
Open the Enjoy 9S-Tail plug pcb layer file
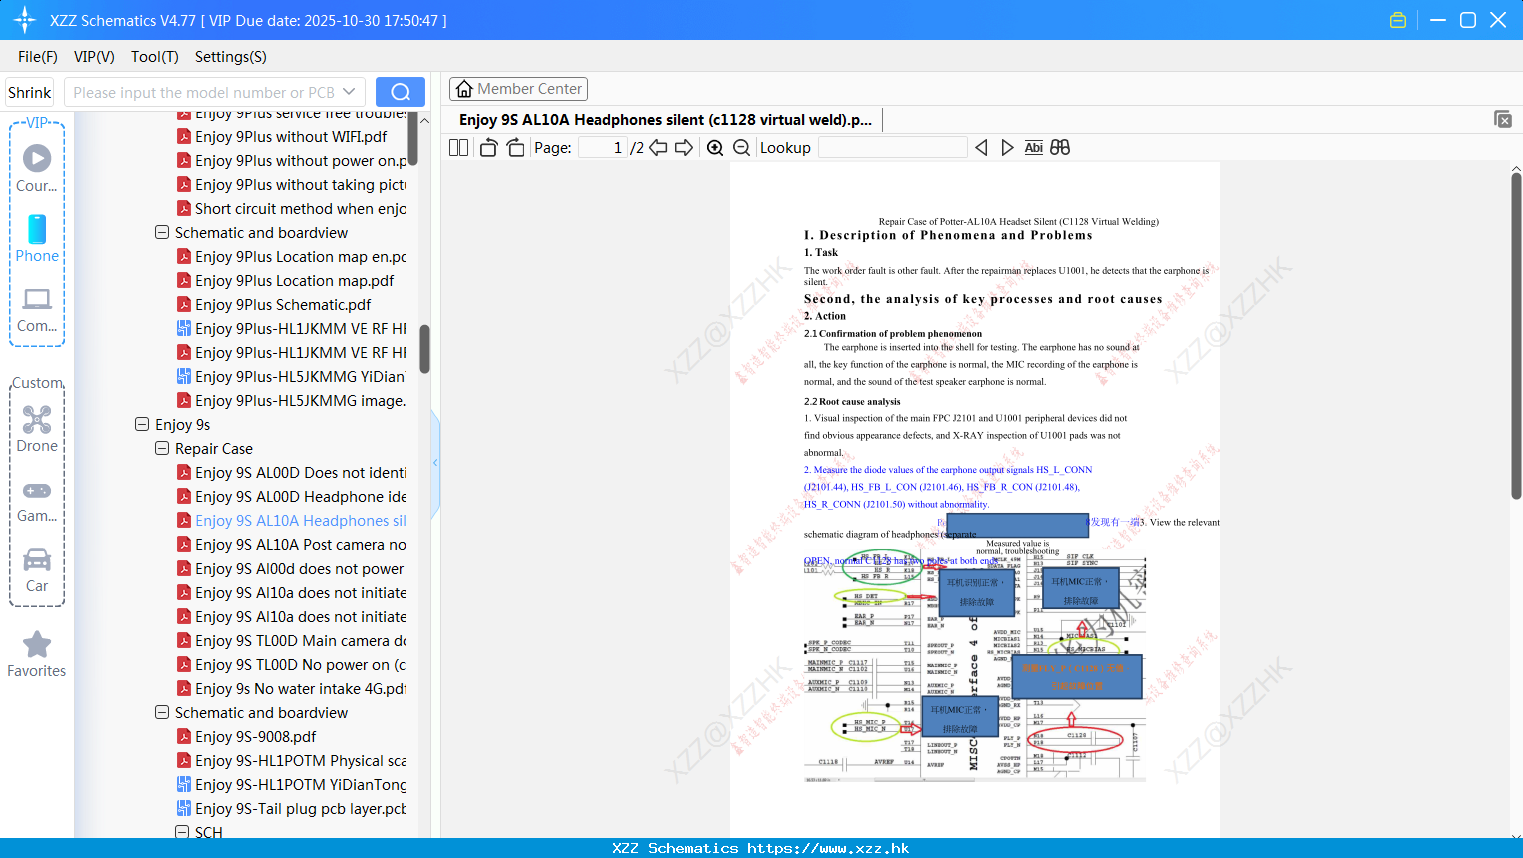(x=291, y=808)
